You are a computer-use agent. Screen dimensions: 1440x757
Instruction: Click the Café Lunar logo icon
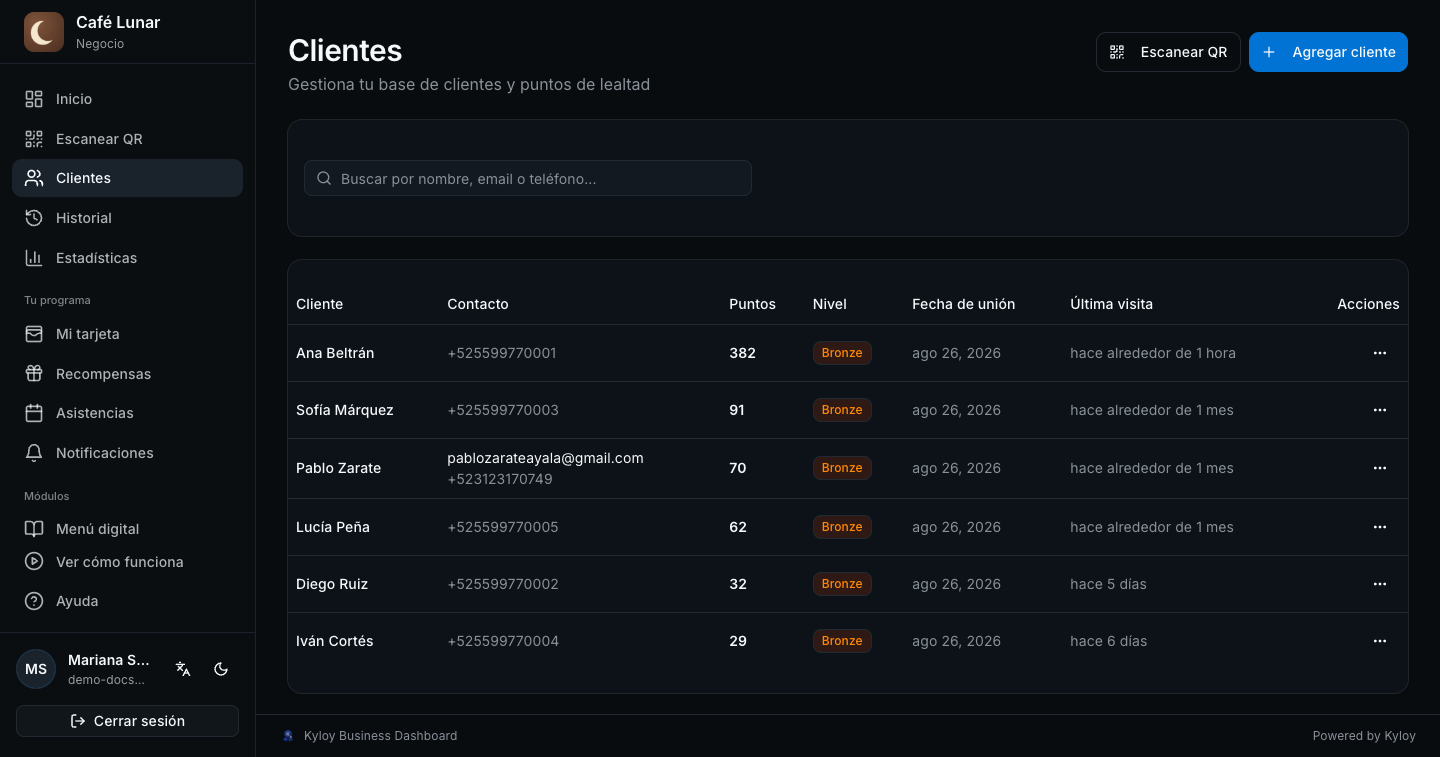(x=44, y=32)
